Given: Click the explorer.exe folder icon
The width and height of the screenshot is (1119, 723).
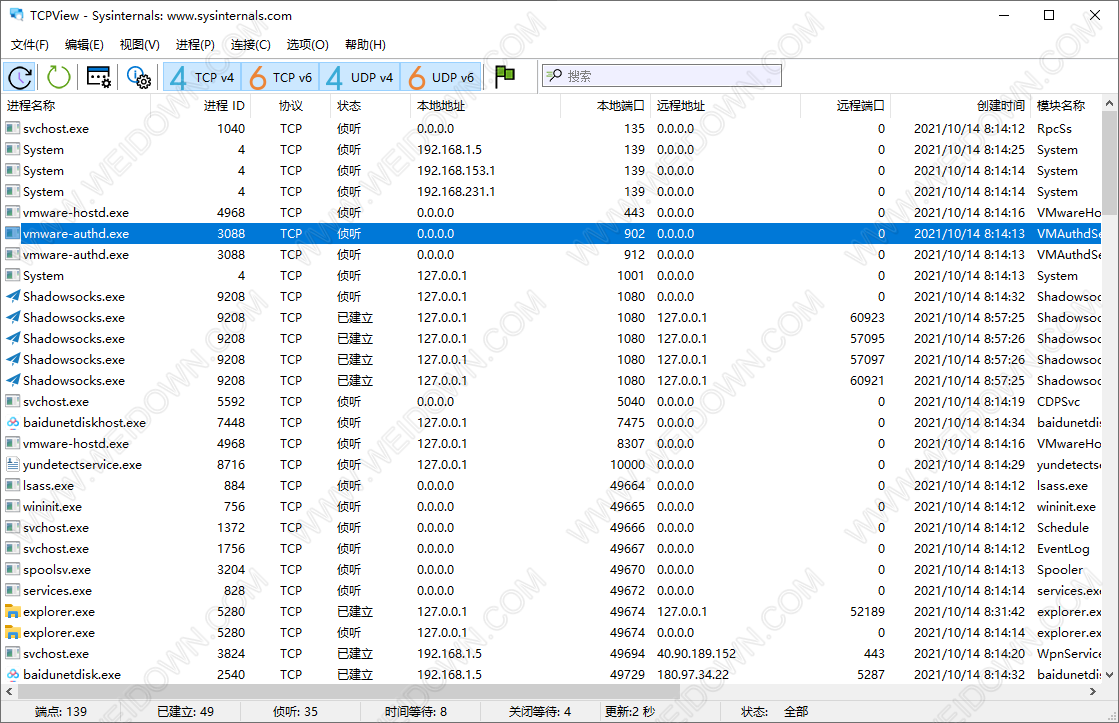Looking at the screenshot, I should [x=13, y=611].
